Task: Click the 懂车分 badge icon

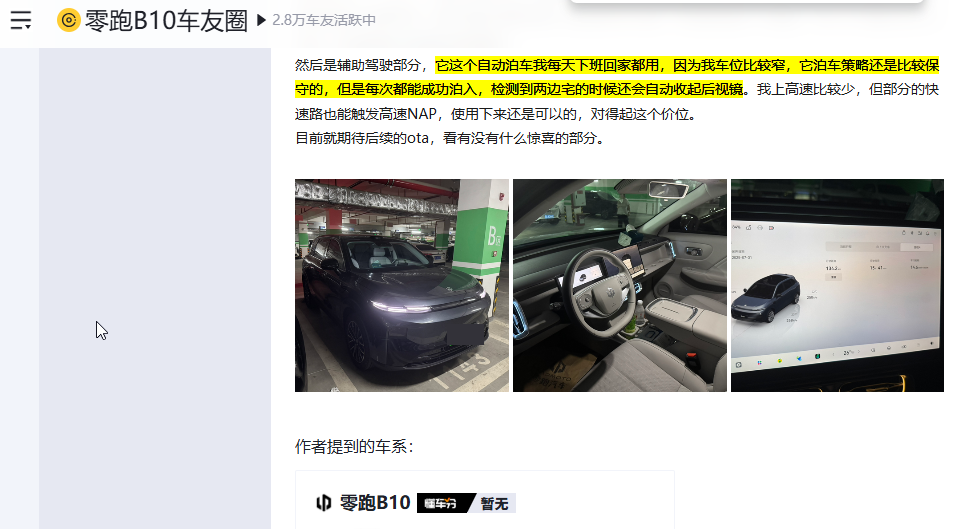Action: coord(446,503)
